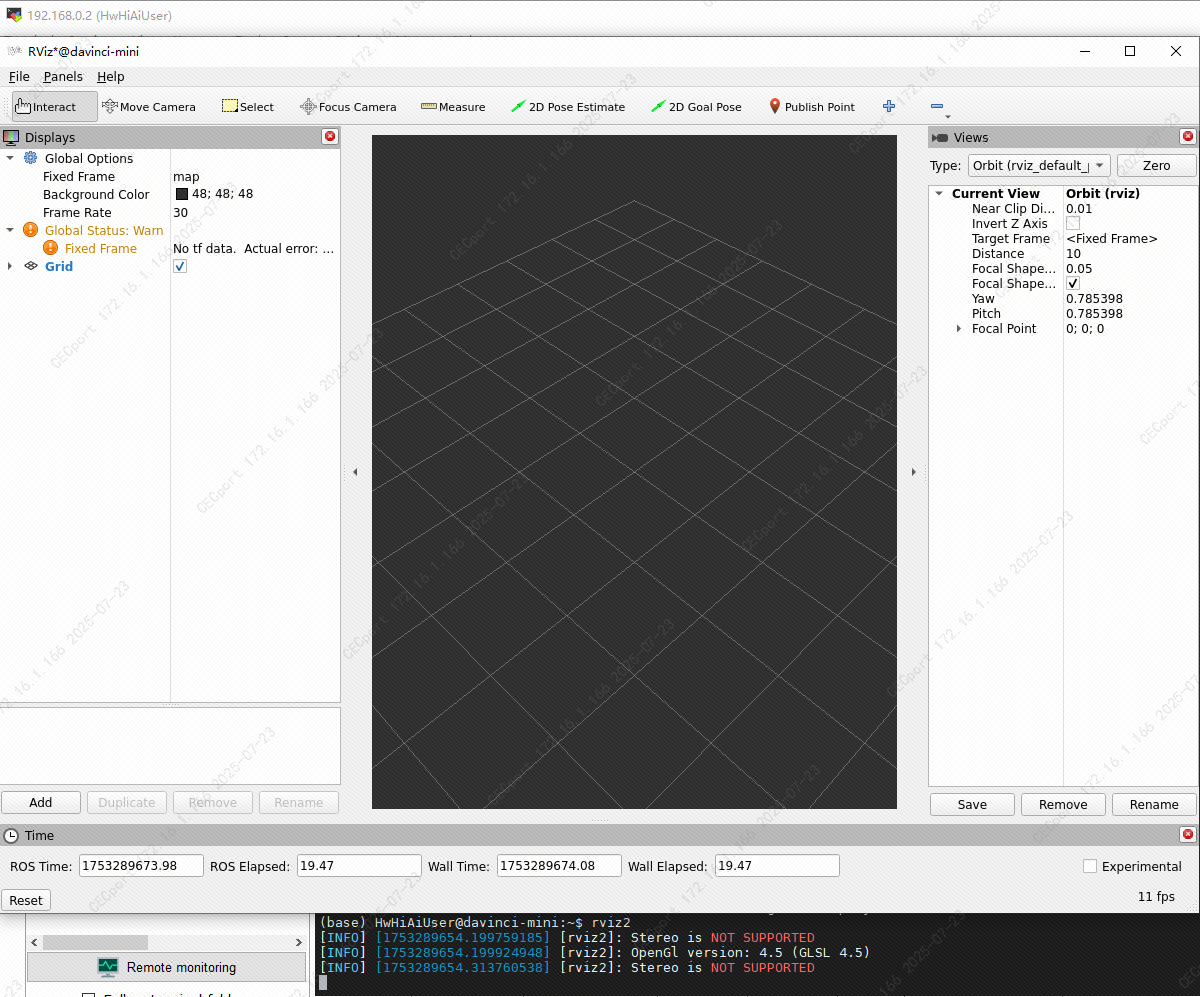The width and height of the screenshot is (1200, 997).
Task: Expand the Focal Point property
Action: 959,328
